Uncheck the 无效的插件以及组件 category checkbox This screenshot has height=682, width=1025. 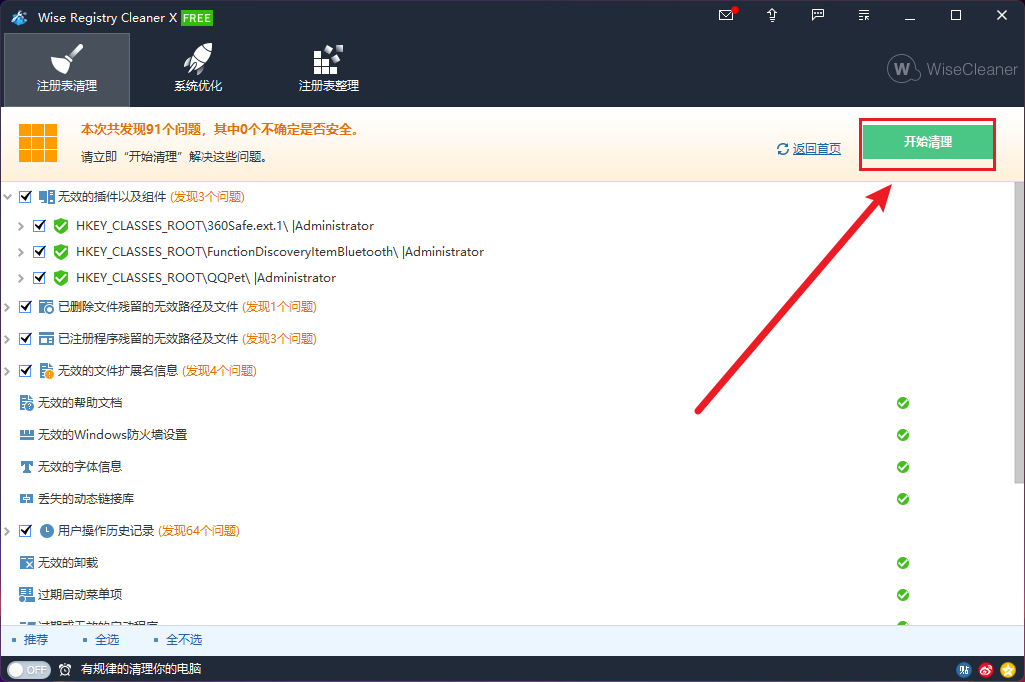[x=25, y=197]
